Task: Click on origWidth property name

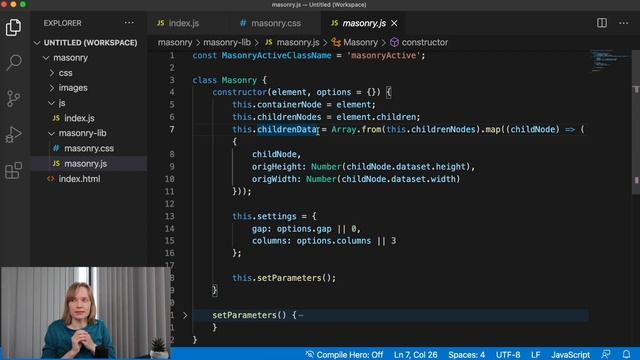Action: pos(275,179)
